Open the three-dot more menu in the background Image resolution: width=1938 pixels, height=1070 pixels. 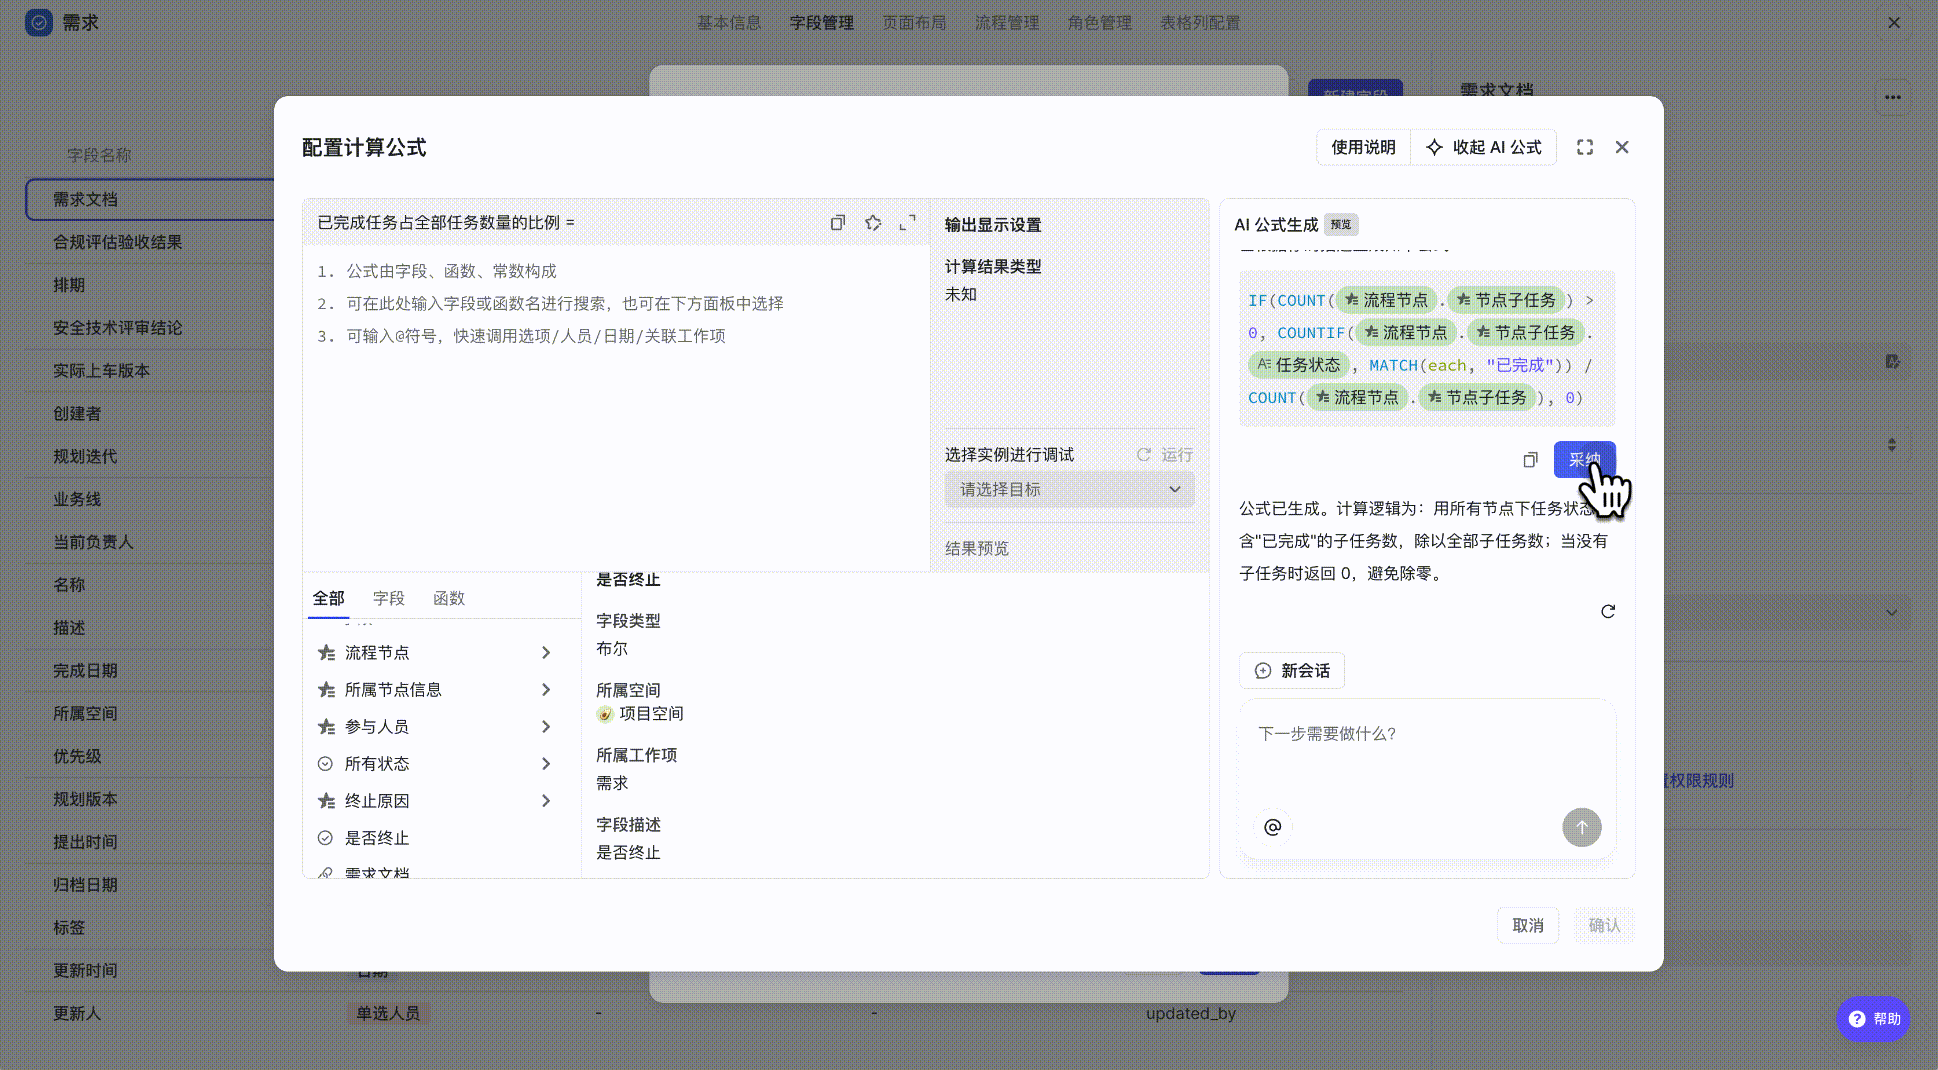tap(1893, 97)
